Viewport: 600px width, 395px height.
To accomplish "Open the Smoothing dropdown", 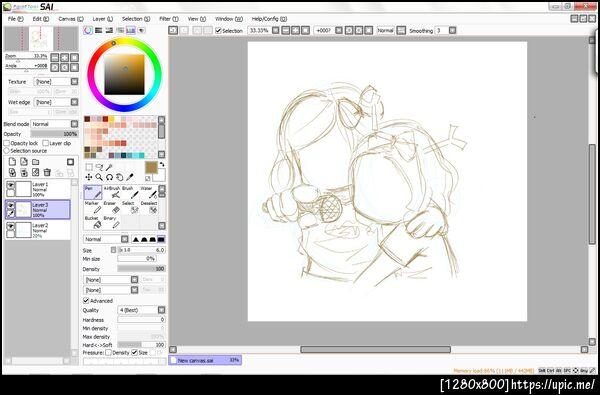I will pyautogui.click(x=452, y=30).
